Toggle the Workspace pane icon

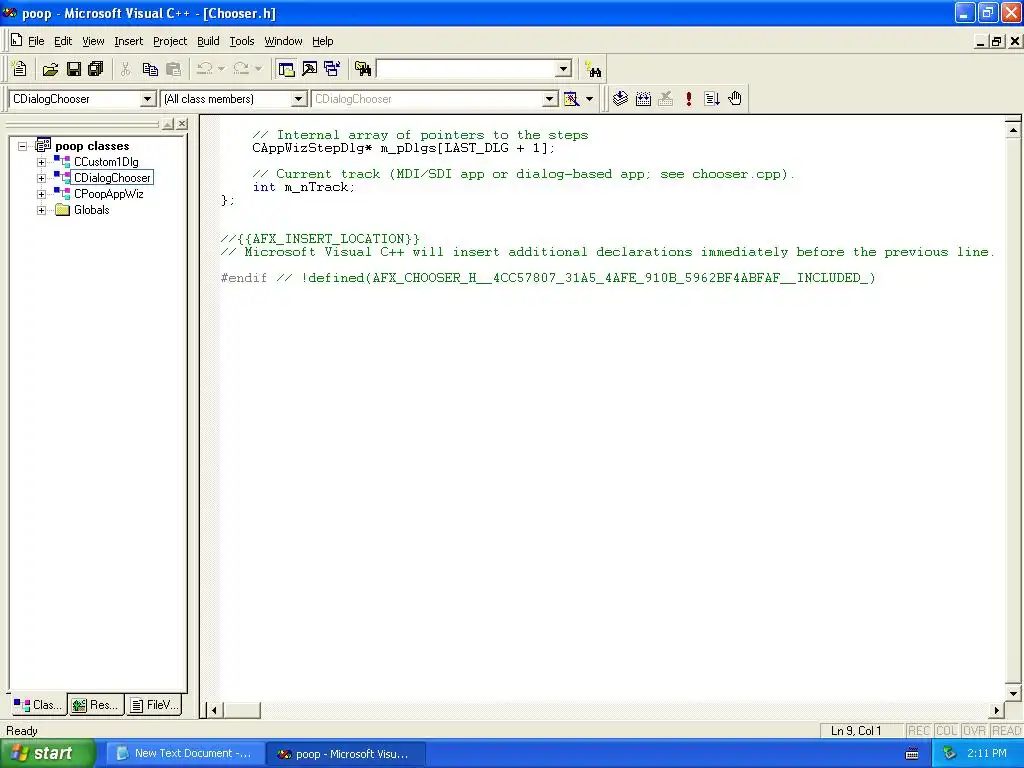pos(286,69)
